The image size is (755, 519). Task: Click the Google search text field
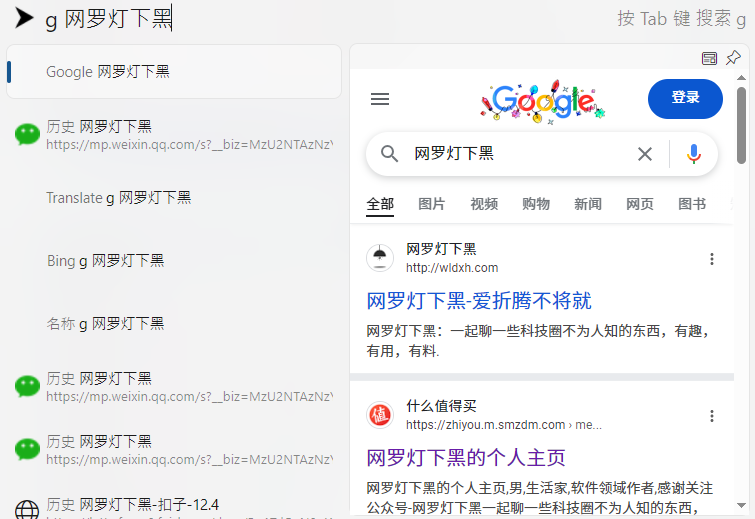click(x=520, y=154)
